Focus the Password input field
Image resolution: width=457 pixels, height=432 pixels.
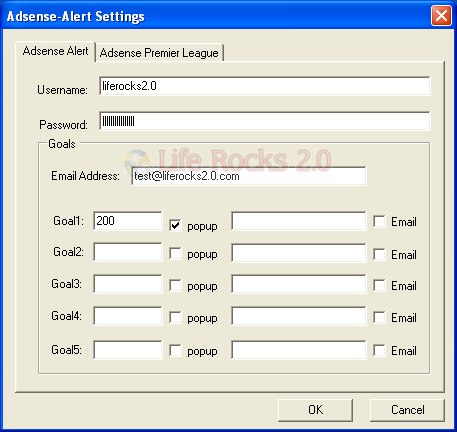(x=265, y=121)
